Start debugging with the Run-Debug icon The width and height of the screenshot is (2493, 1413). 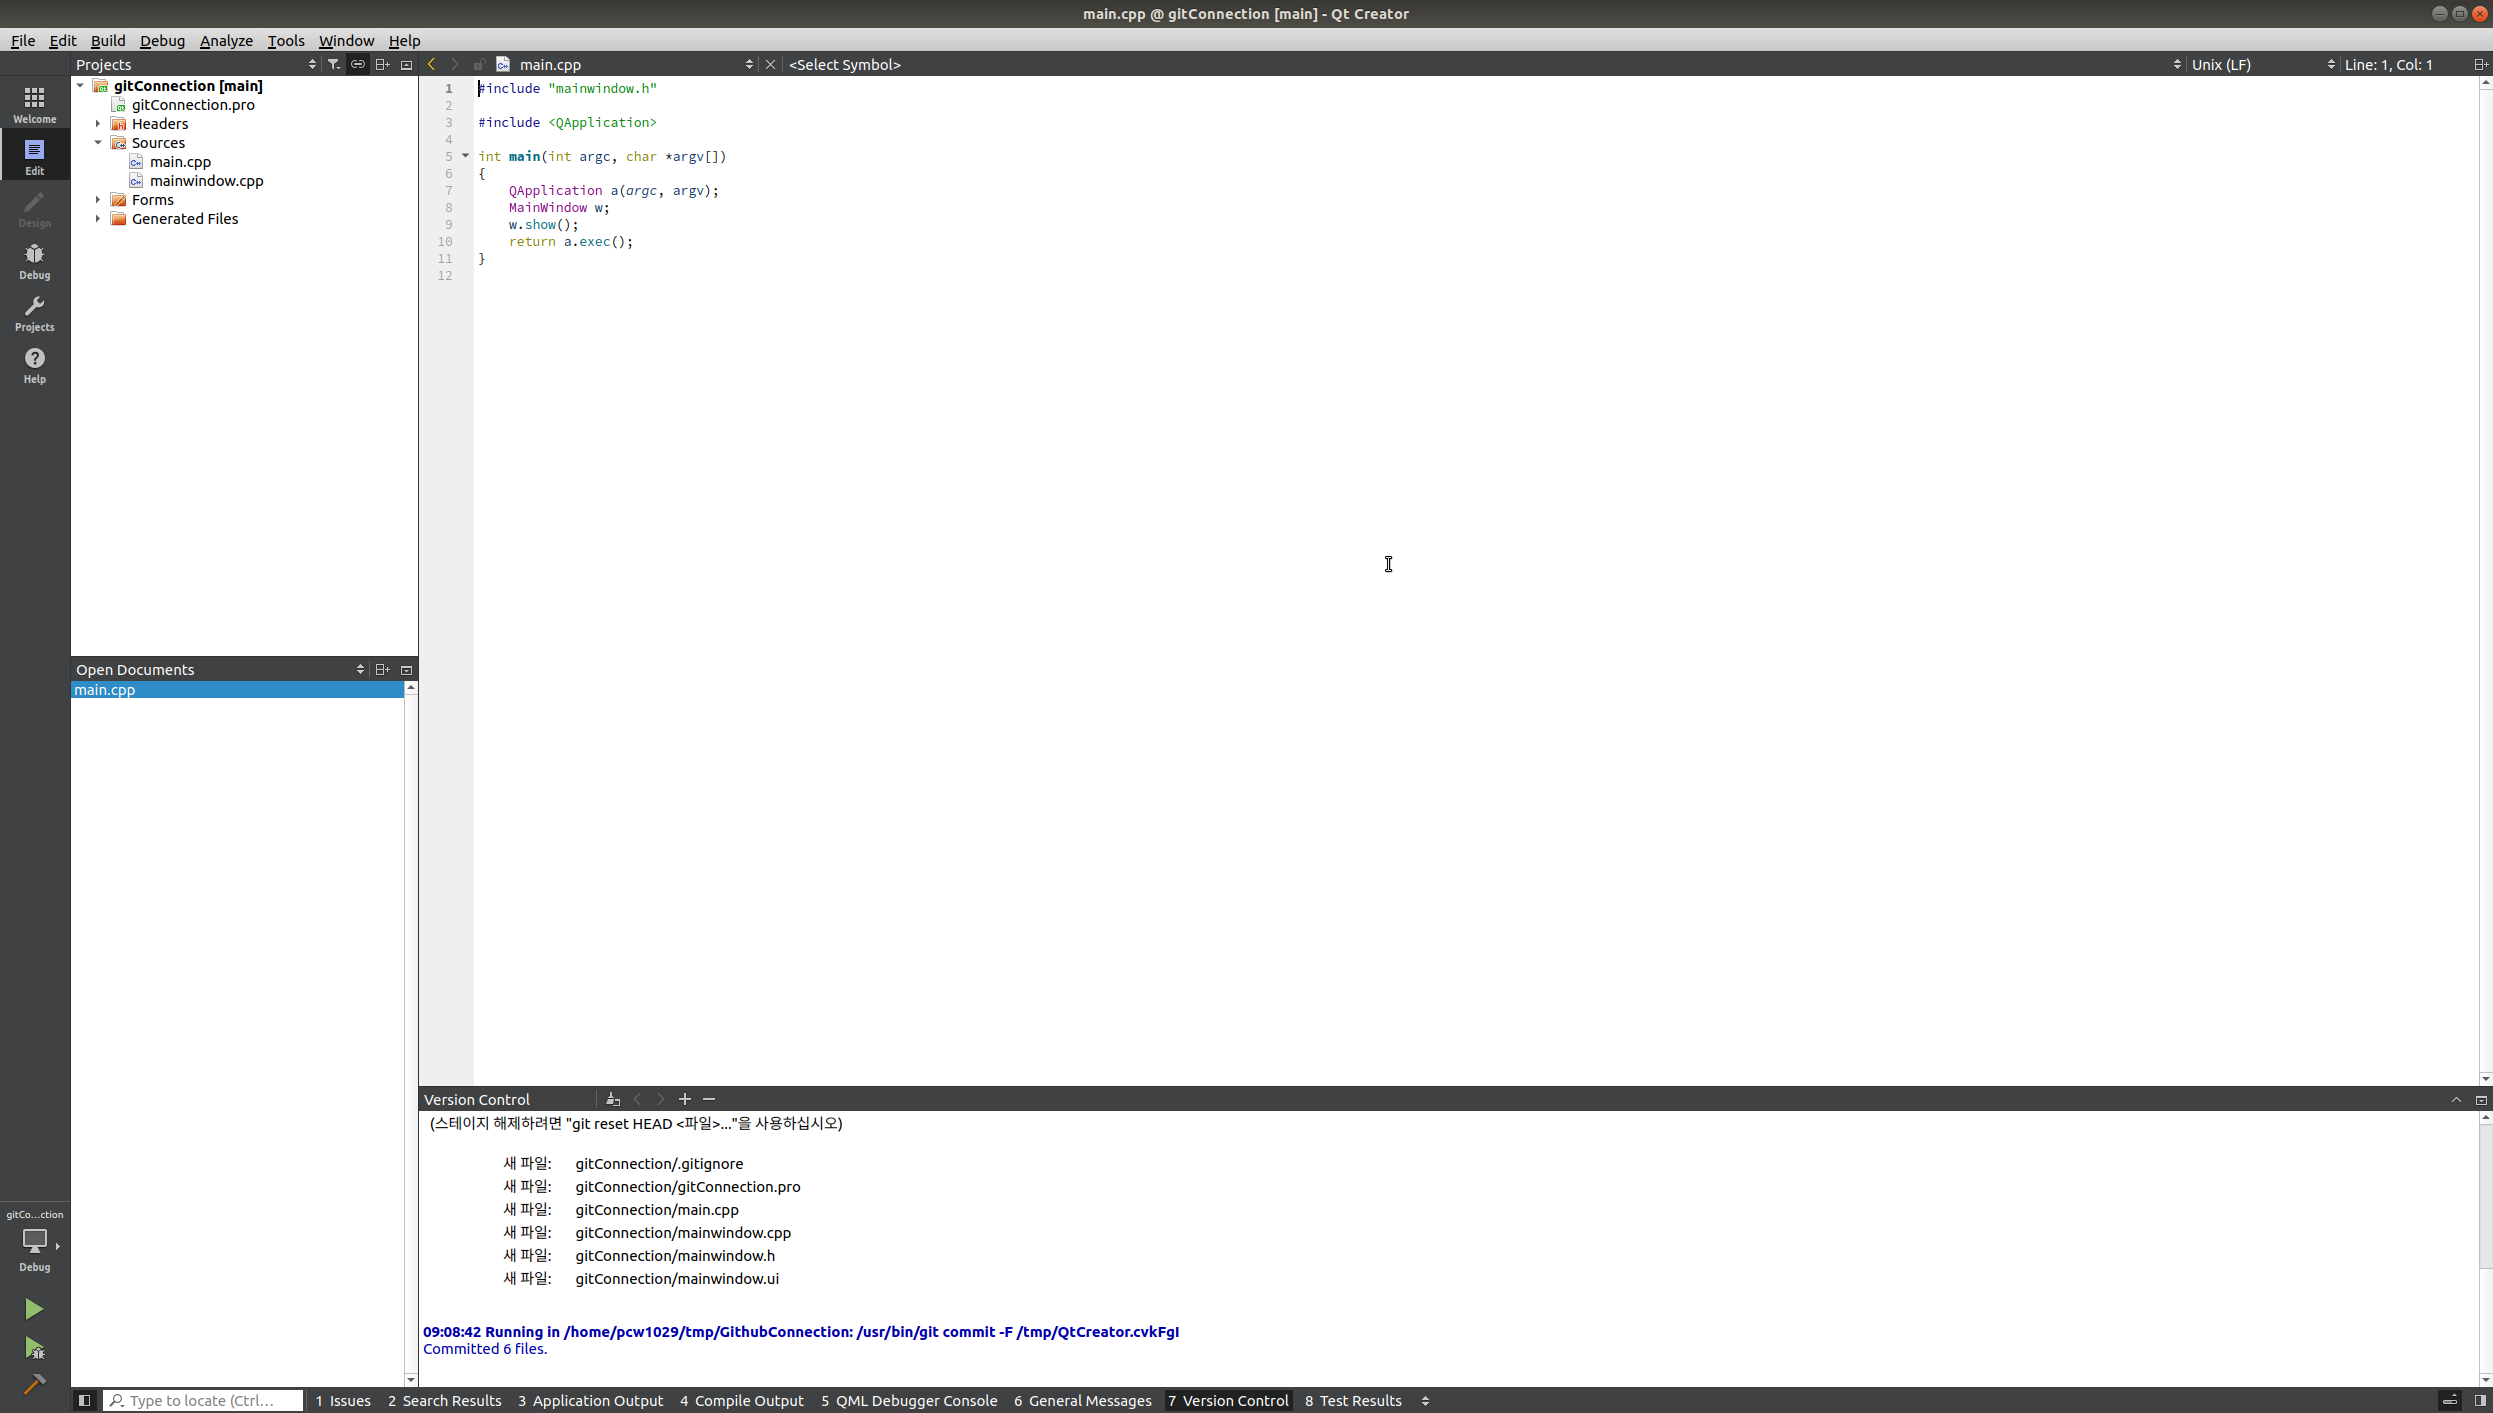pyautogui.click(x=34, y=1348)
